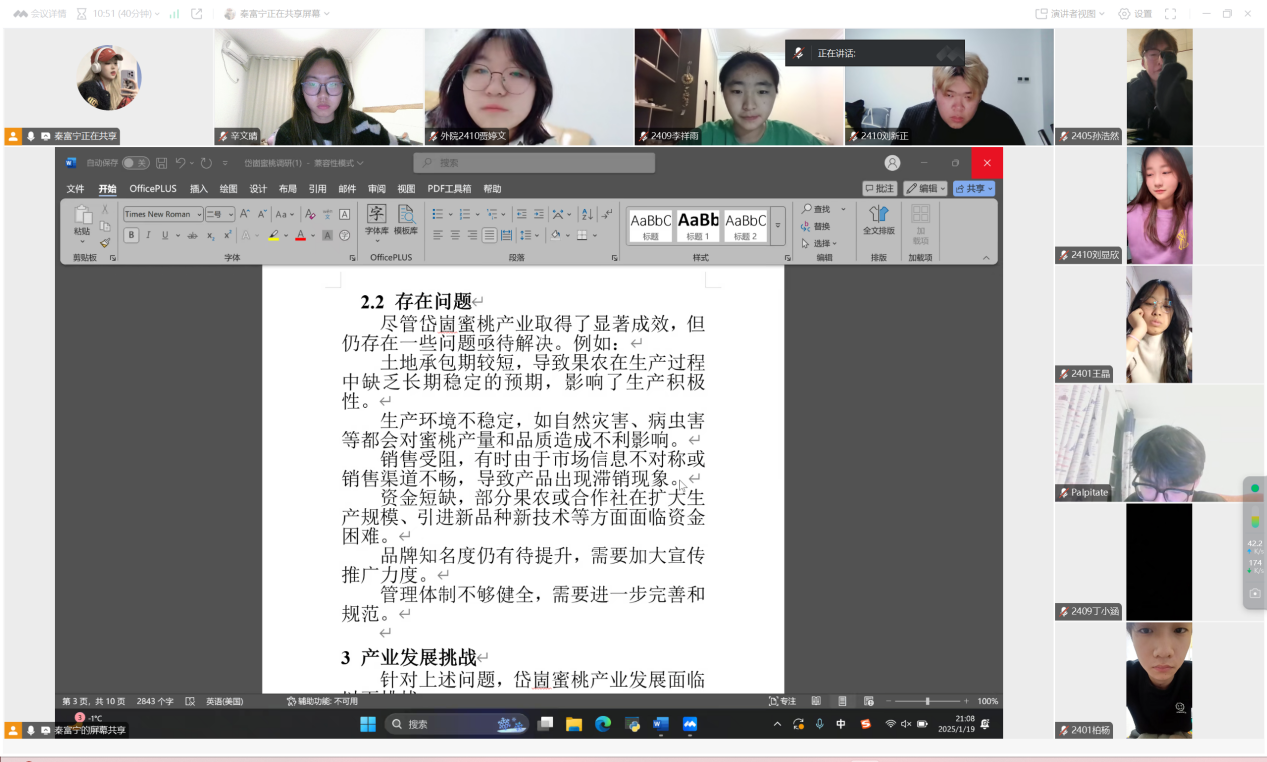Toggle 专注 focus mode in status bar

tap(783, 701)
